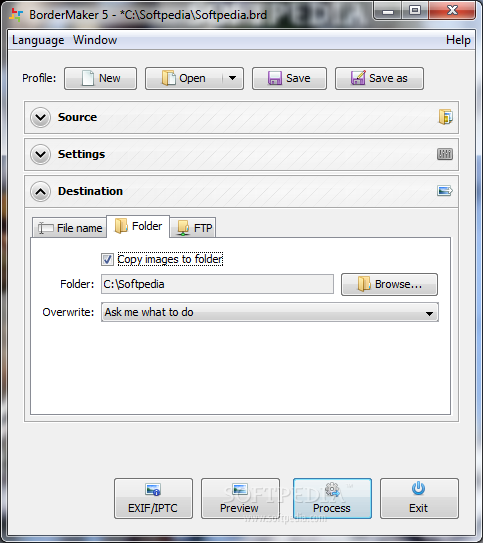This screenshot has height=543, width=483.
Task: Open the Language menu
Action: pyautogui.click(x=38, y=40)
